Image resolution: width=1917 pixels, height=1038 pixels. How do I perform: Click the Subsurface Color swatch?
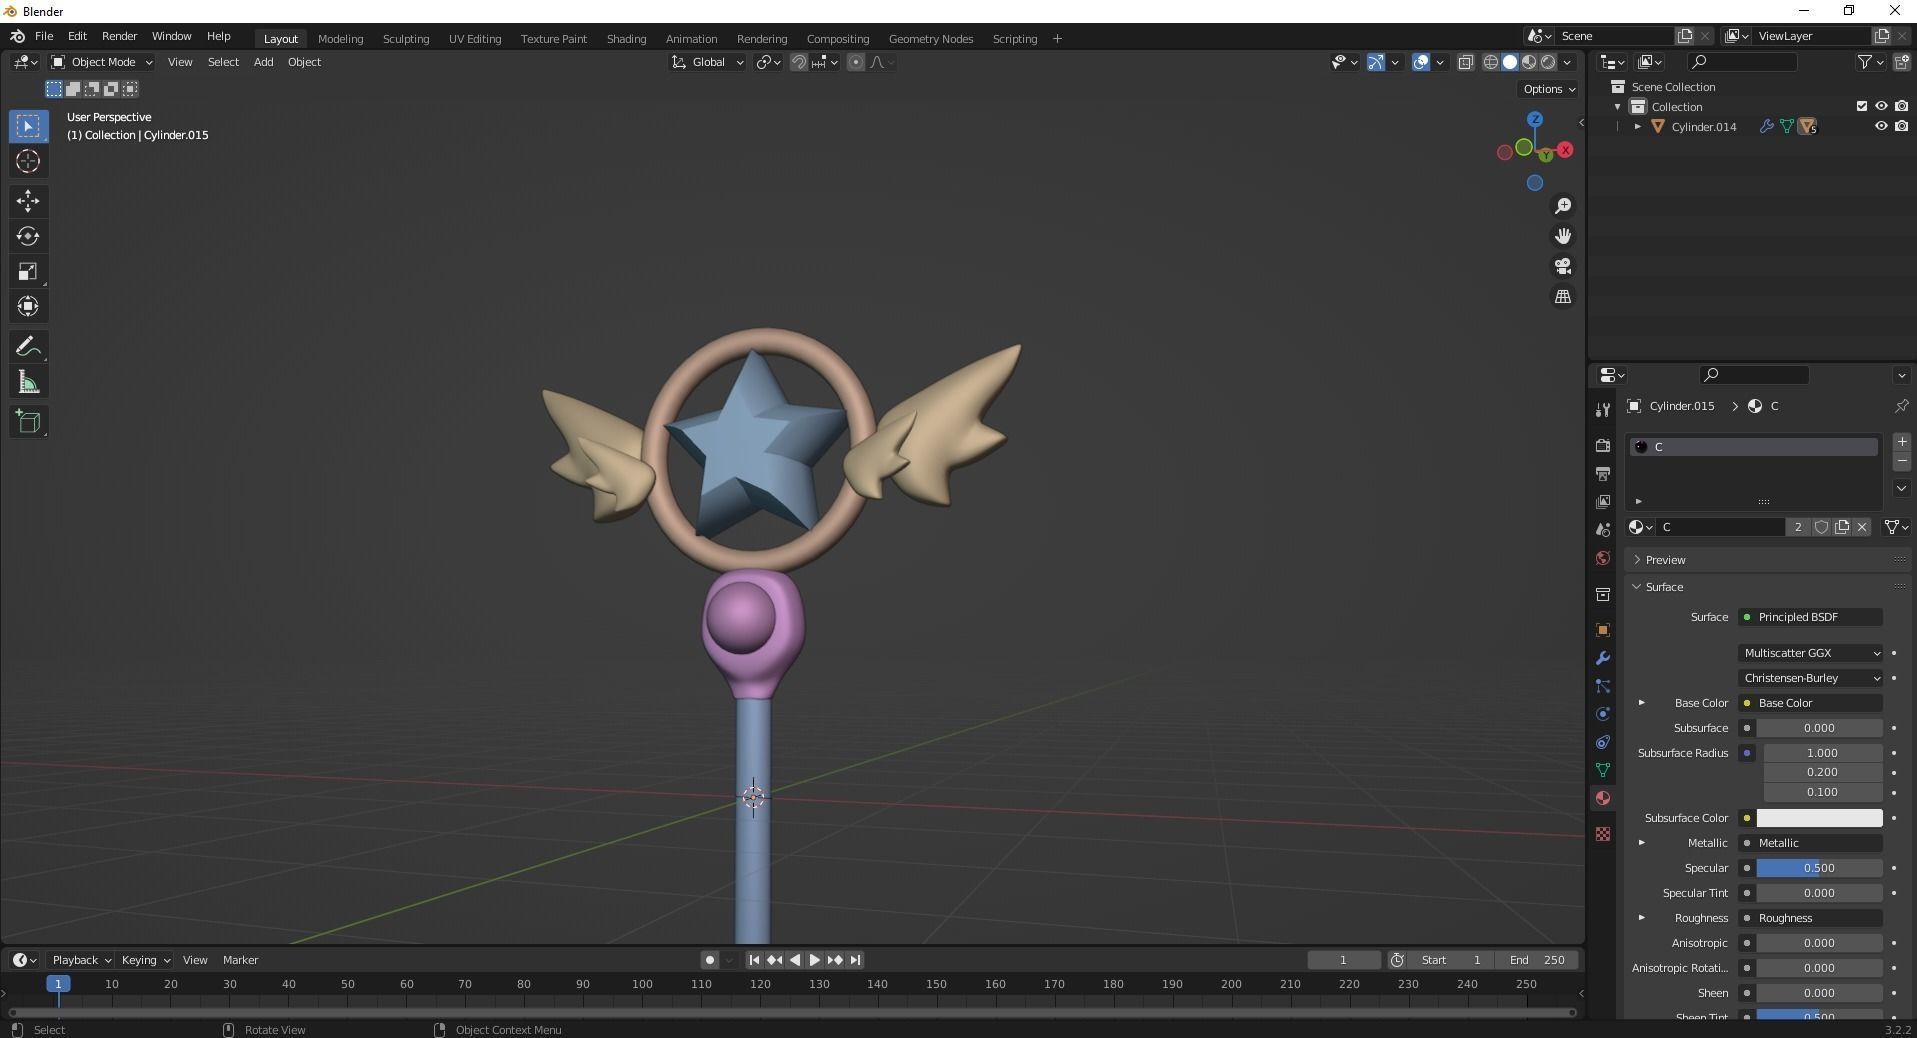click(1819, 818)
